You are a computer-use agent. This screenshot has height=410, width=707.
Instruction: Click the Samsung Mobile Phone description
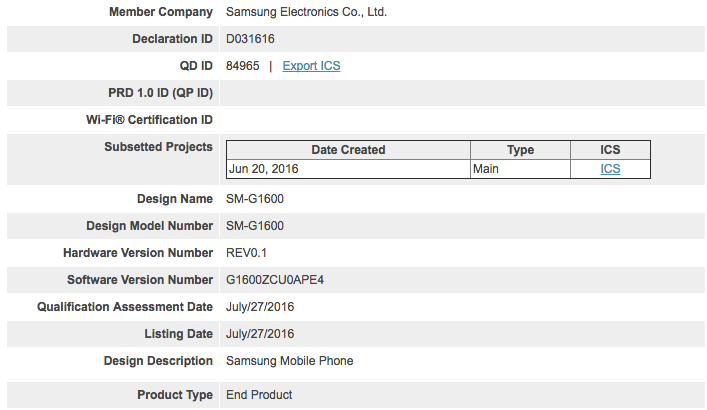[289, 361]
